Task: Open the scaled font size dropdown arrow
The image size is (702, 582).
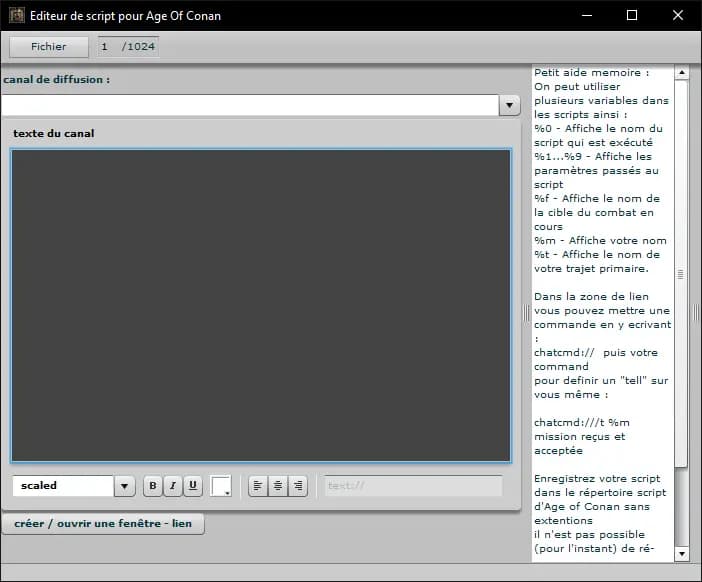Action: click(x=124, y=486)
